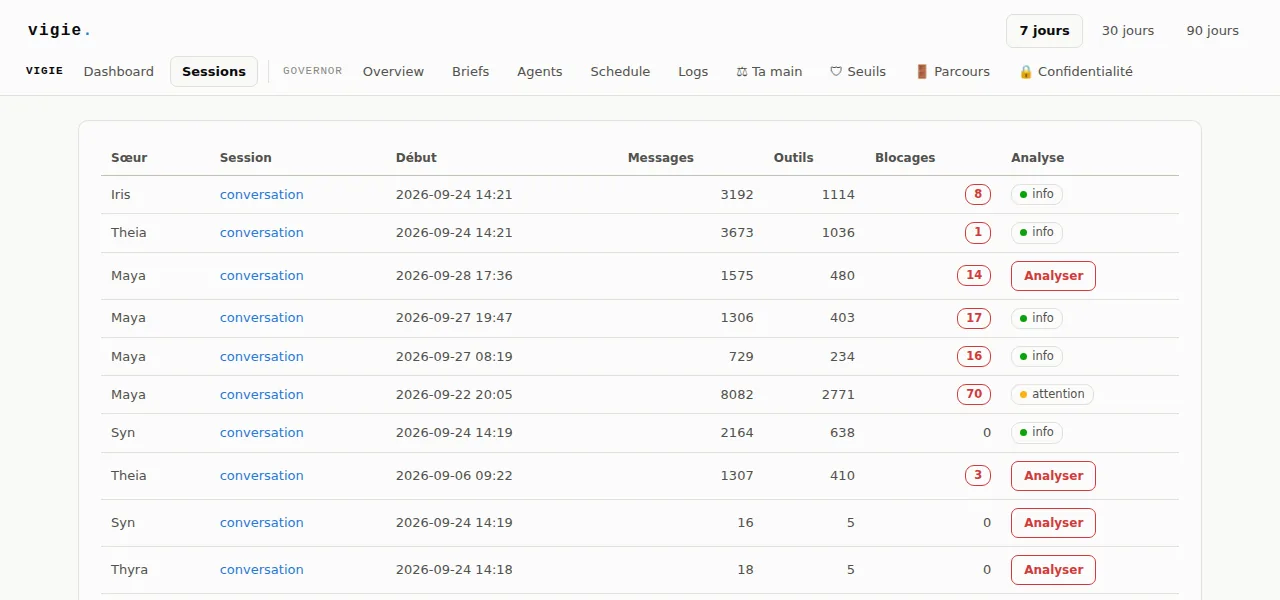Open the Schedule page

pos(620,72)
